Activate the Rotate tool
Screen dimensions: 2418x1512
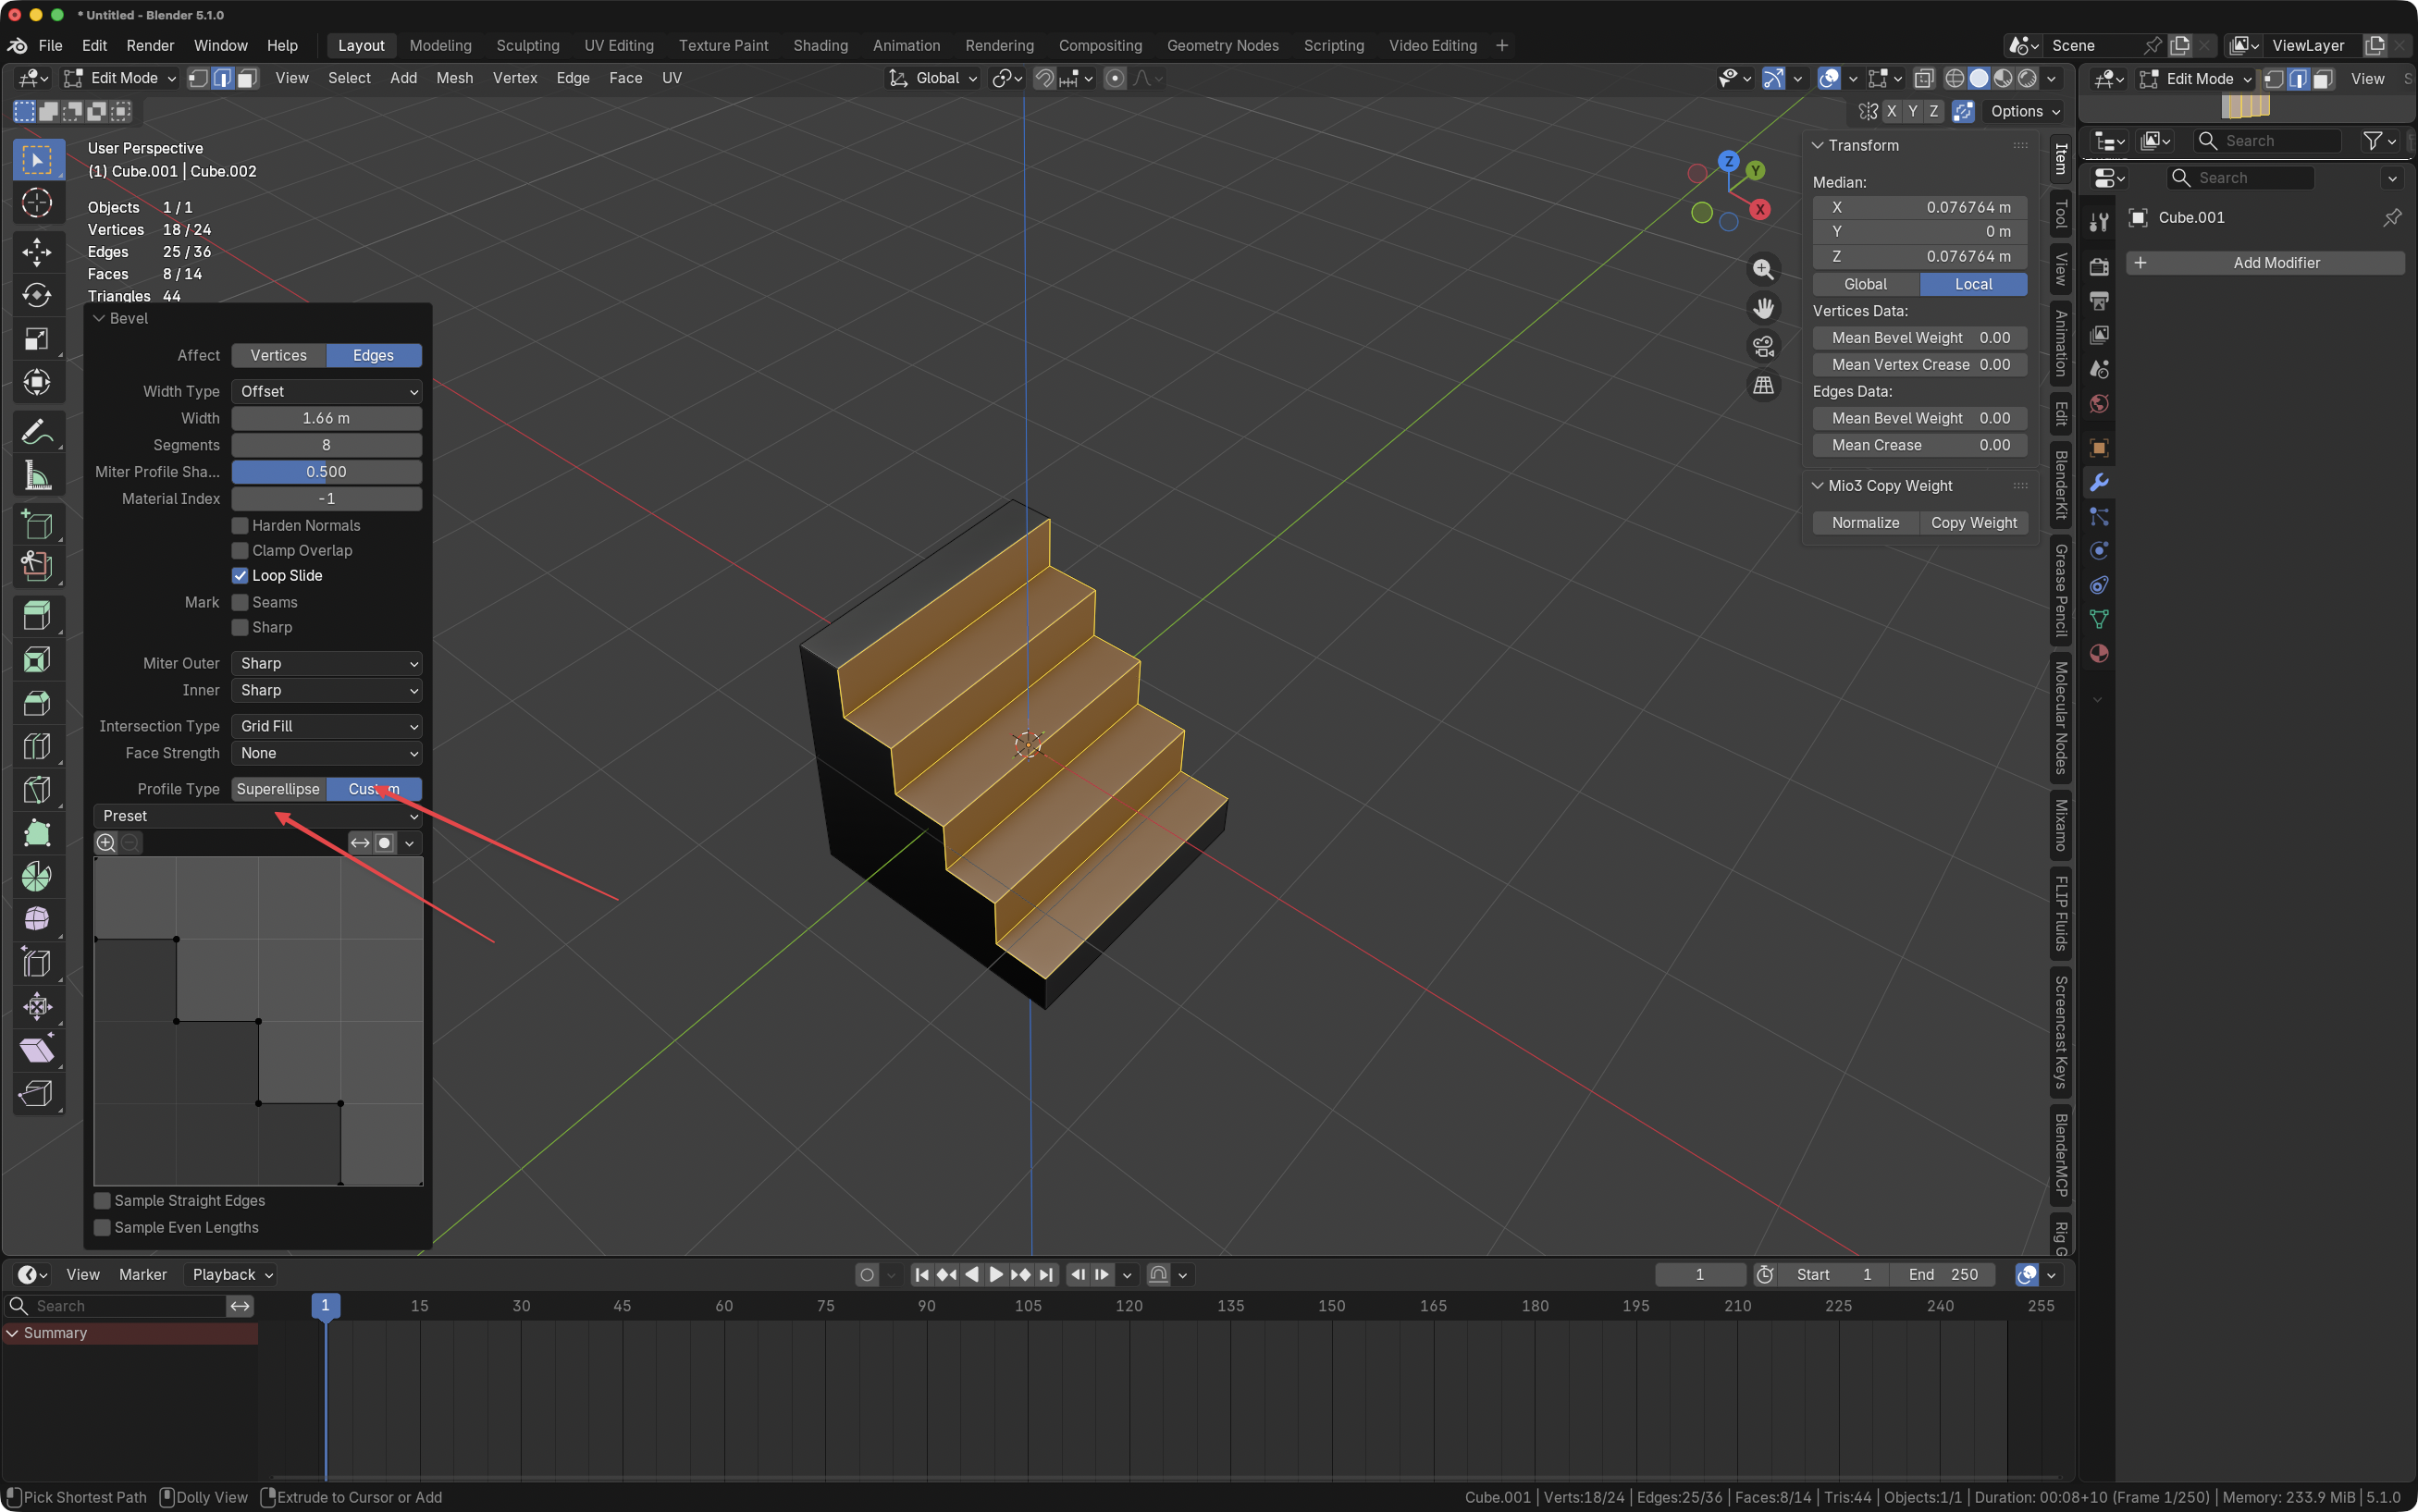[37, 295]
